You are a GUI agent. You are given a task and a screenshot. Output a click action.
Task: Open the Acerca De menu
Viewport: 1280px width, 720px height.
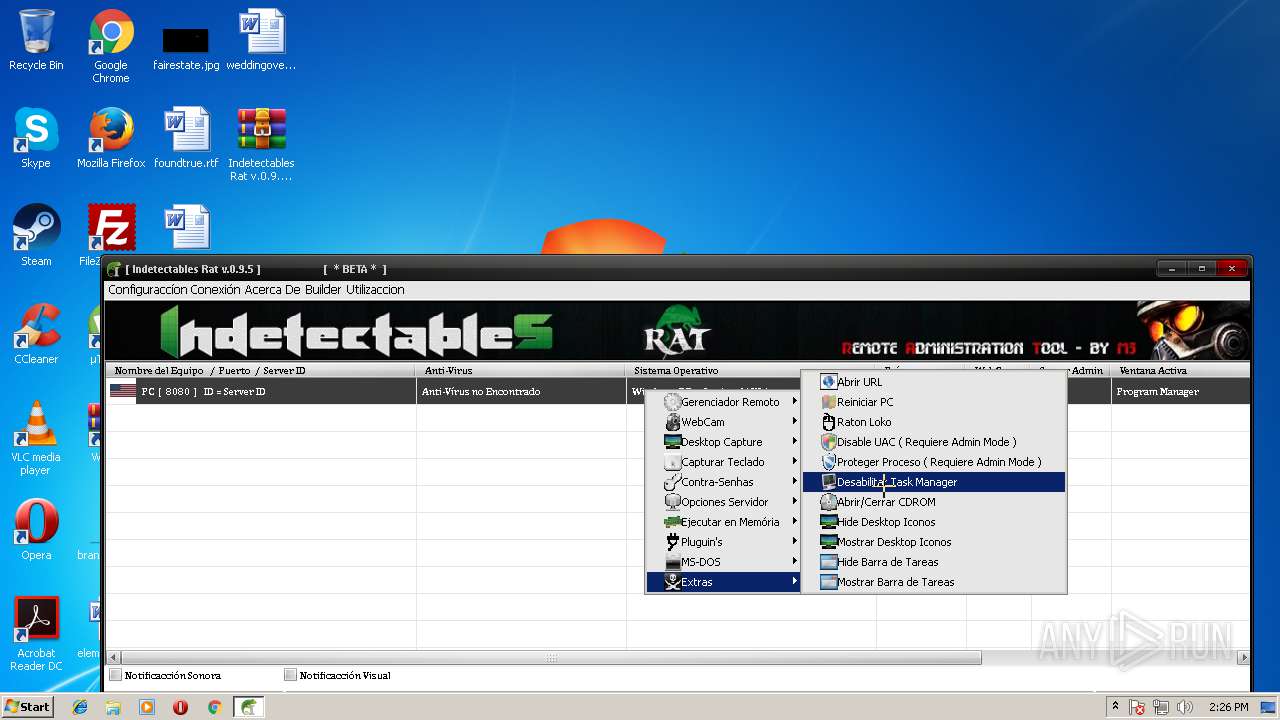tap(272, 290)
